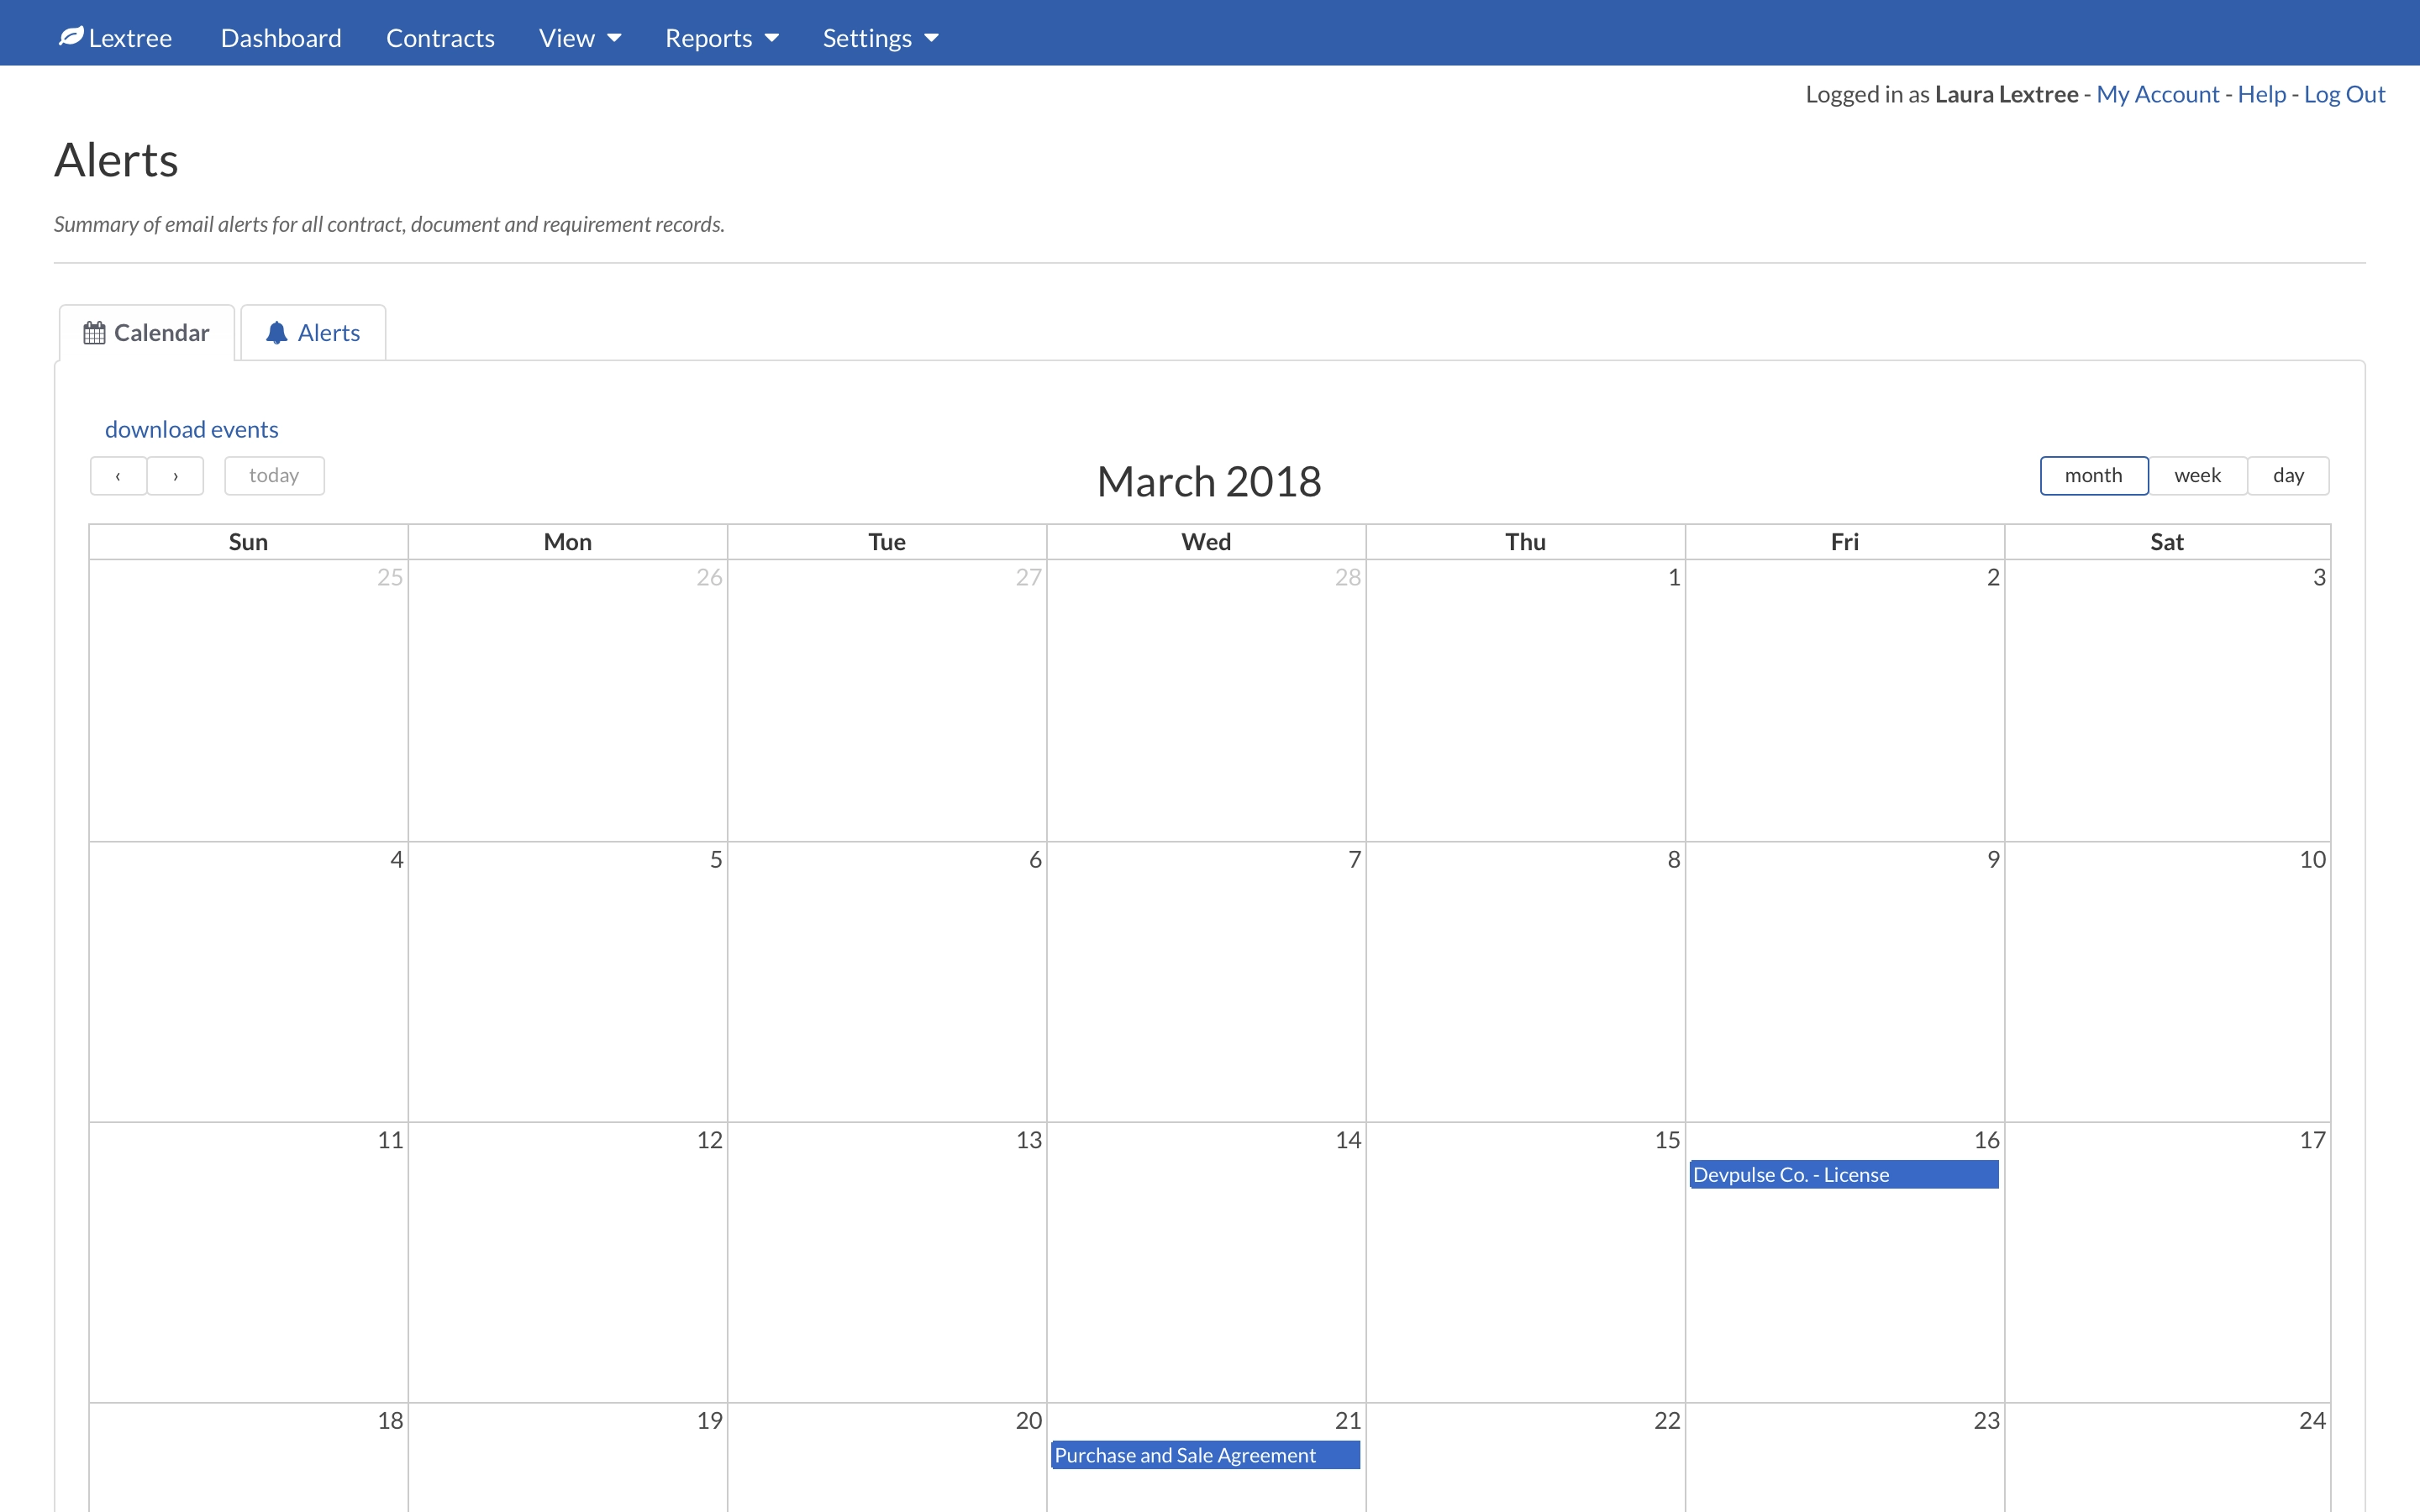Screen dimensions: 2420x1512
Task: Select day view button
Action: pos(2289,474)
